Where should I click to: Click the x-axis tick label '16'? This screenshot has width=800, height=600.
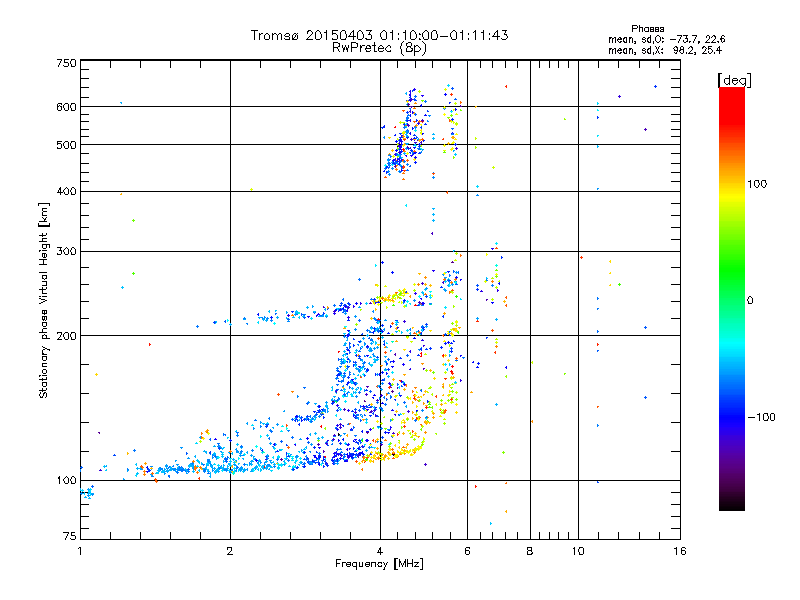pyautogui.click(x=680, y=551)
